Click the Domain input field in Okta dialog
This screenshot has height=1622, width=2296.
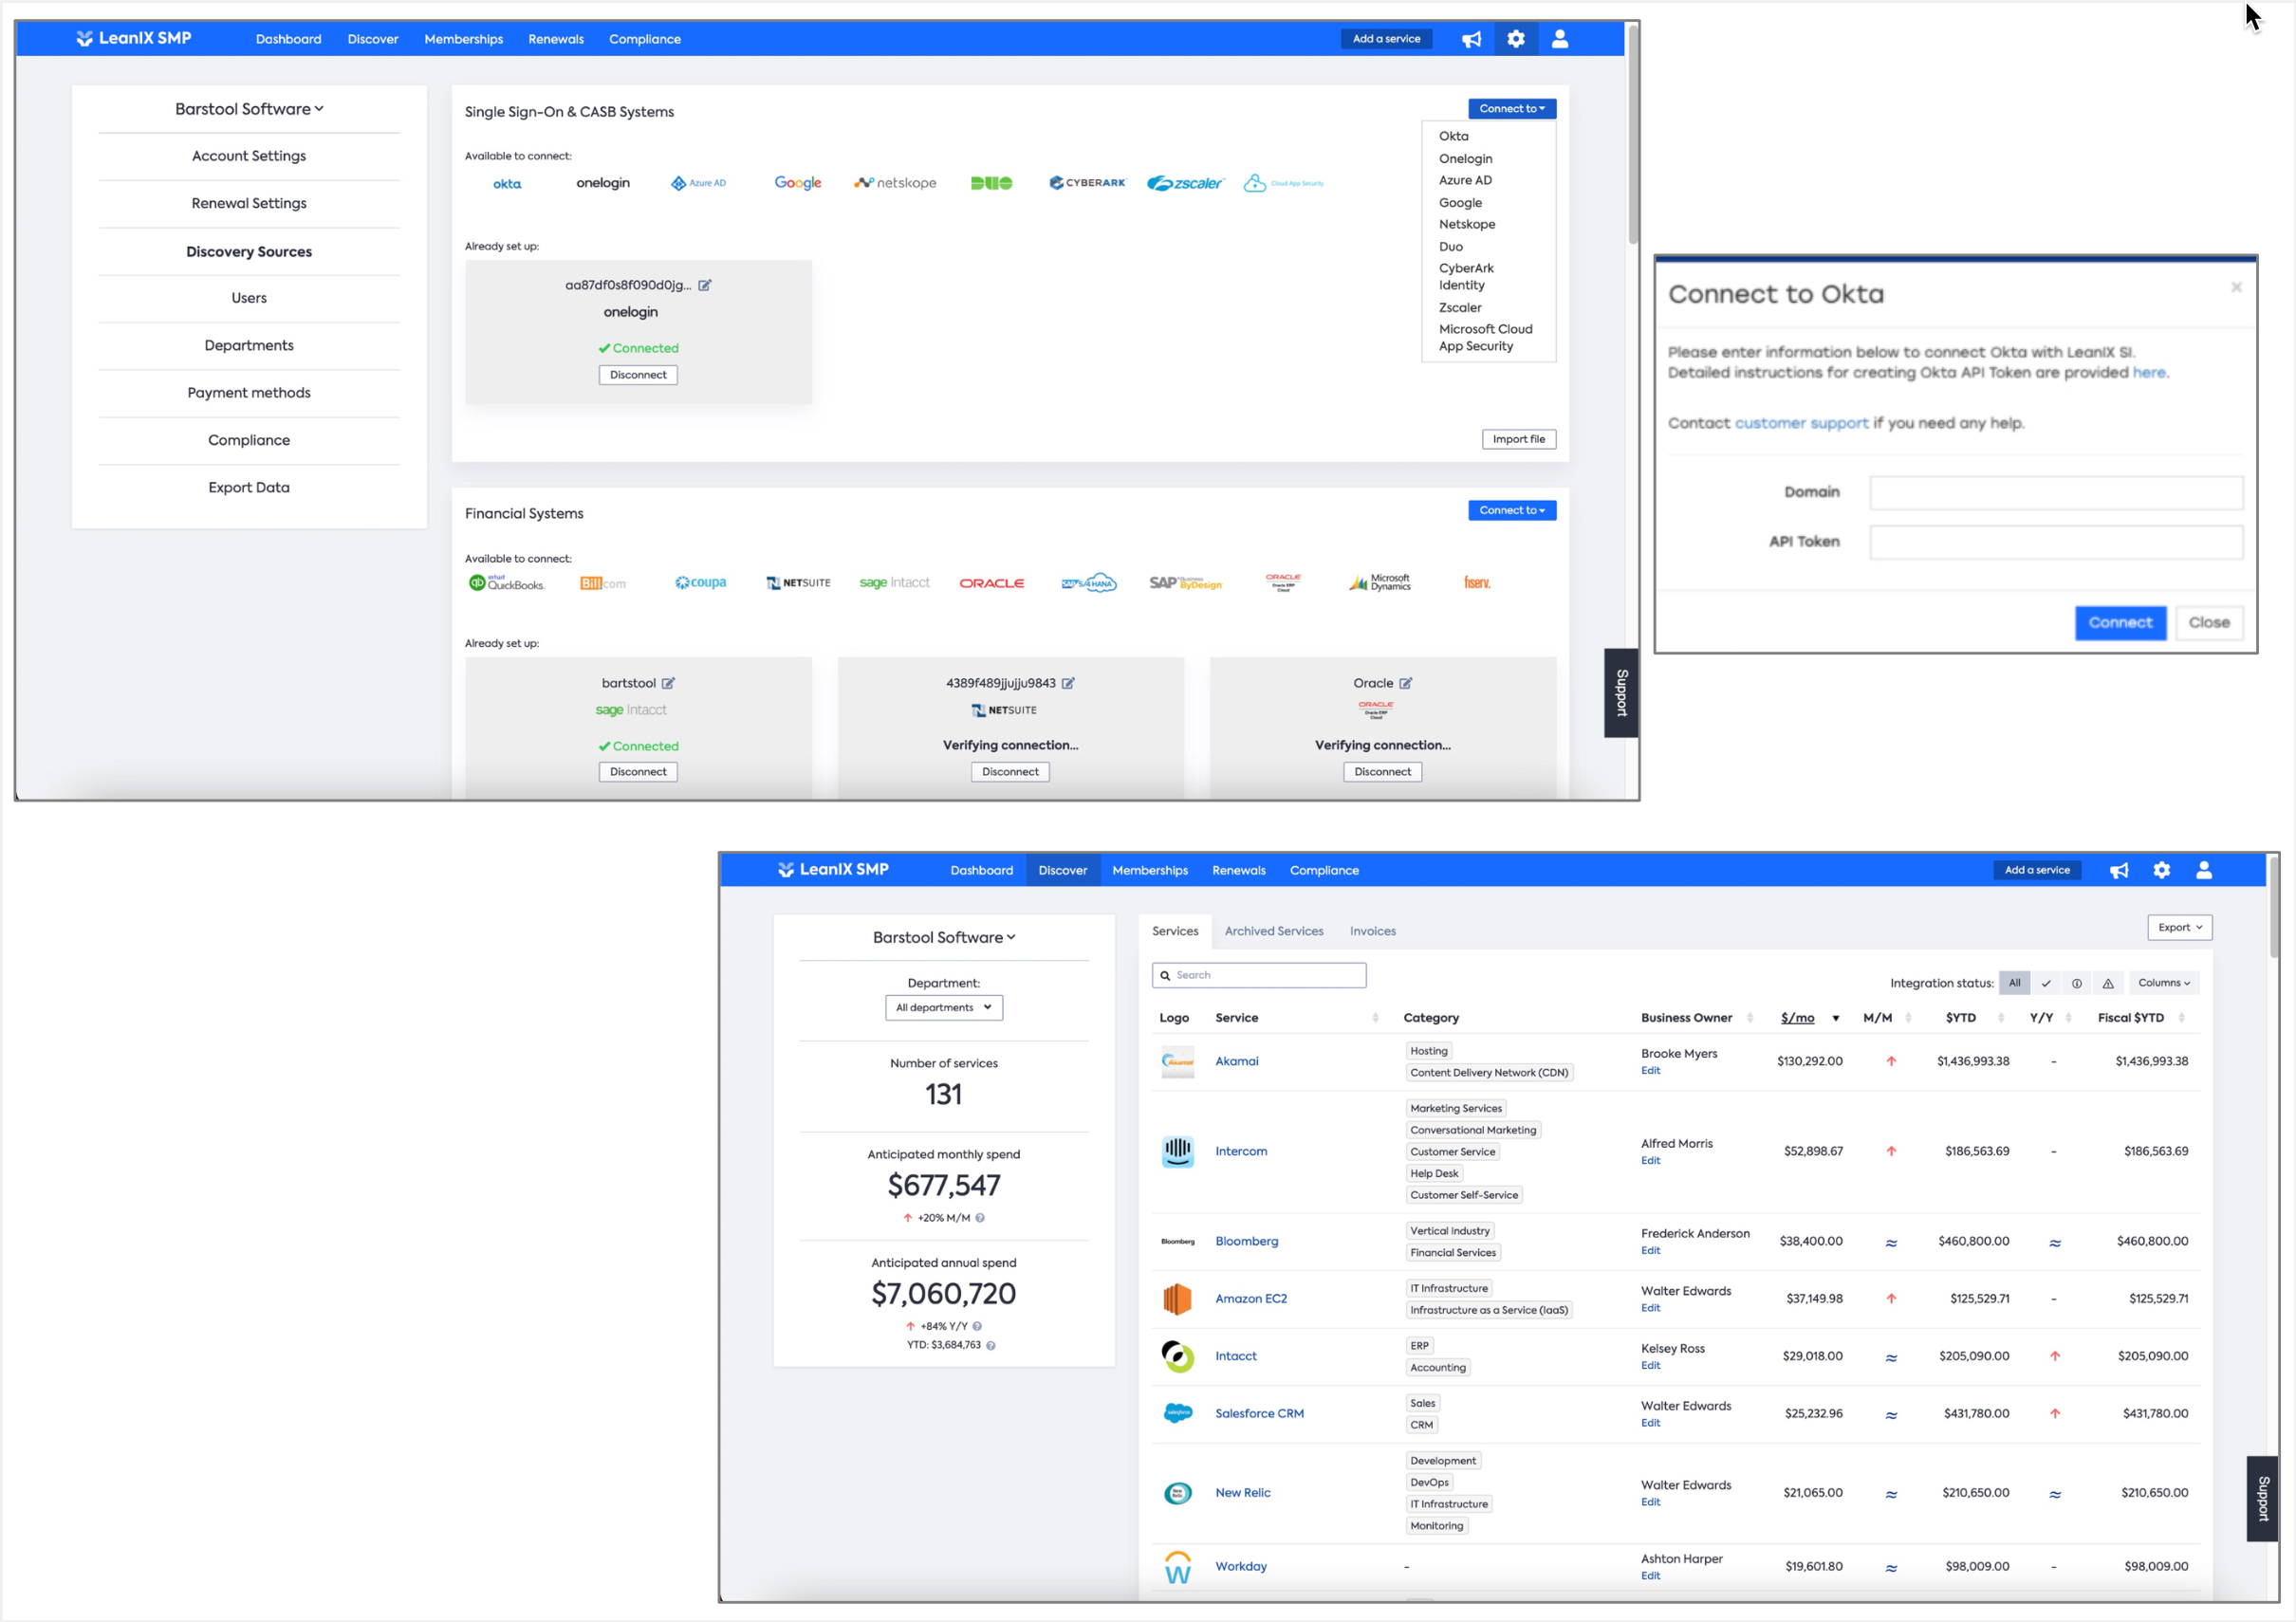click(x=2055, y=492)
